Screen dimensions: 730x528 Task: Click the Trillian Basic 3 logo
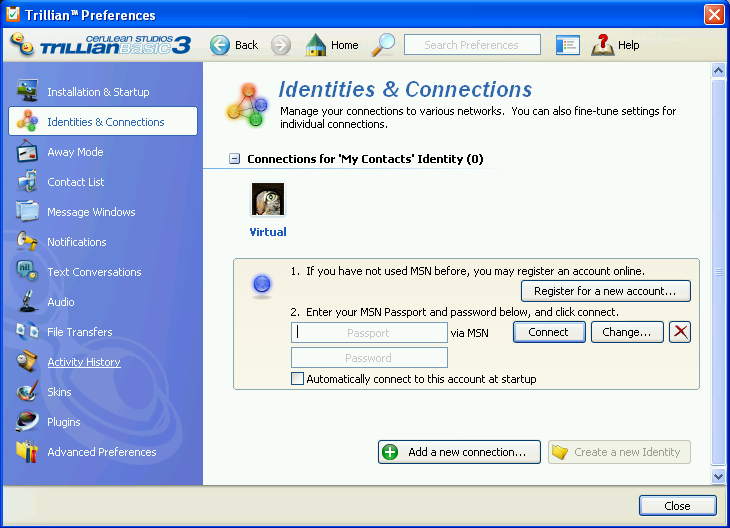tap(101, 45)
